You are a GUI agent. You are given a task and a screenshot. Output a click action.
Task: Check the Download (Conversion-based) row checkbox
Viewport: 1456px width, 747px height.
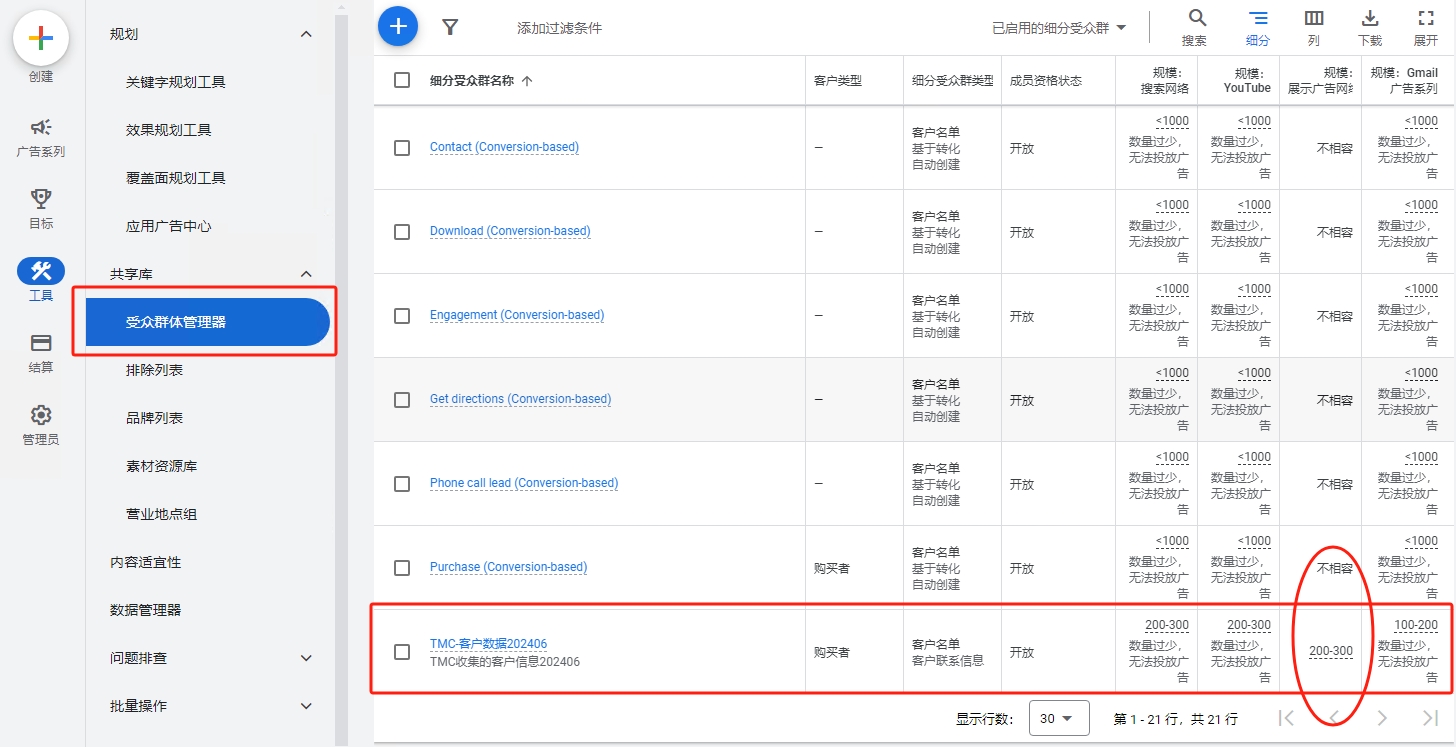click(x=402, y=232)
